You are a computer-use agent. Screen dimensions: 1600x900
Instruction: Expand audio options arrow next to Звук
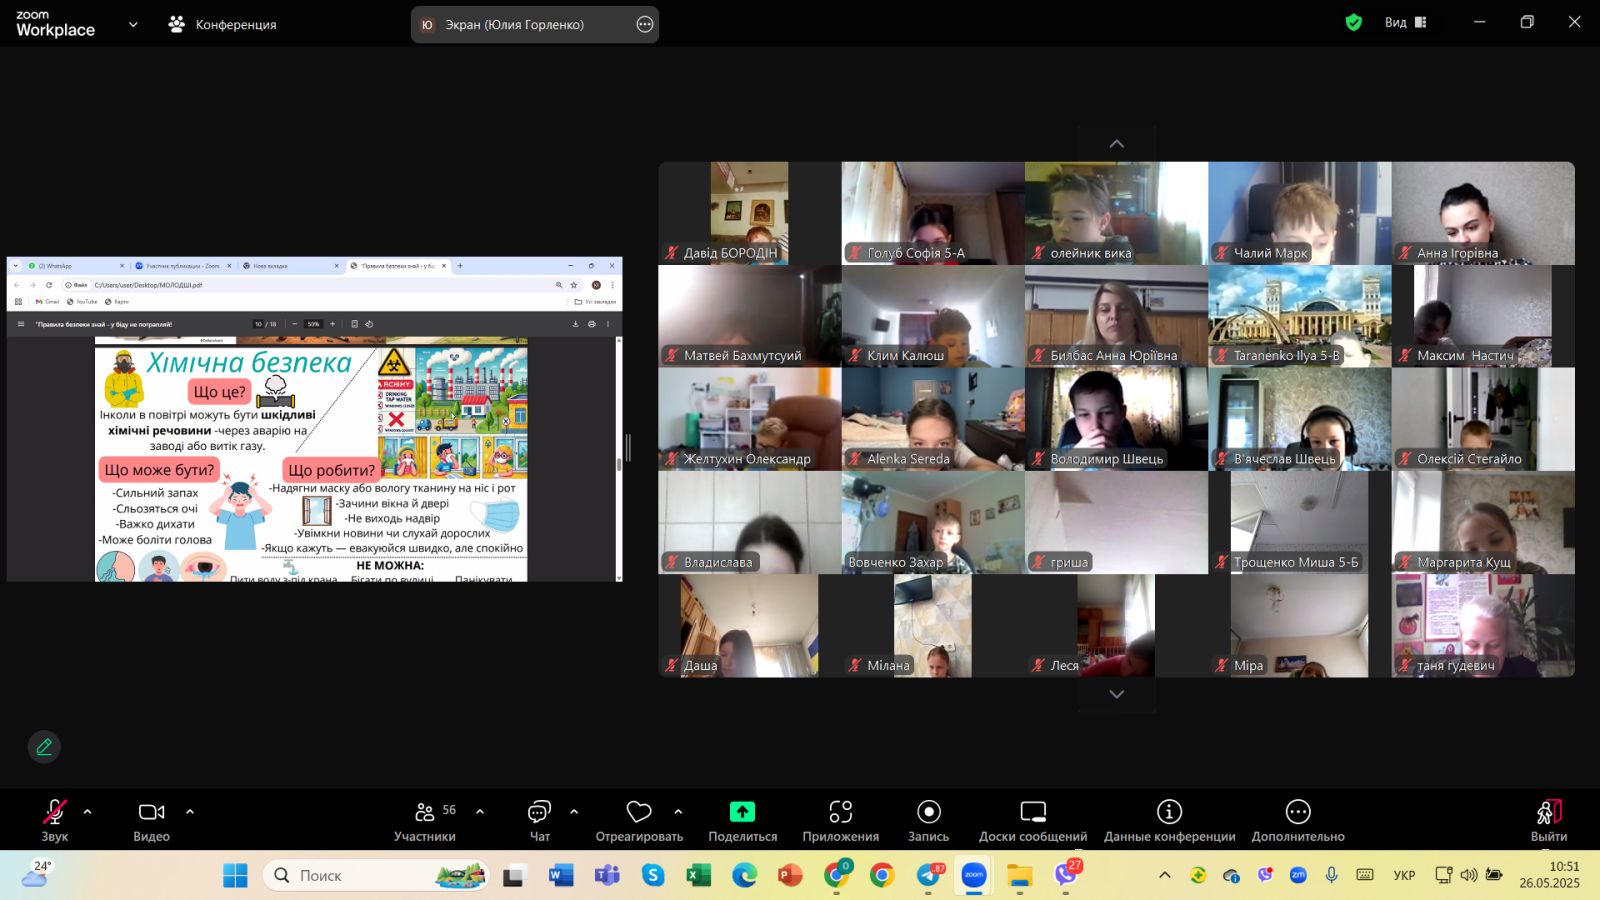pyautogui.click(x=88, y=812)
